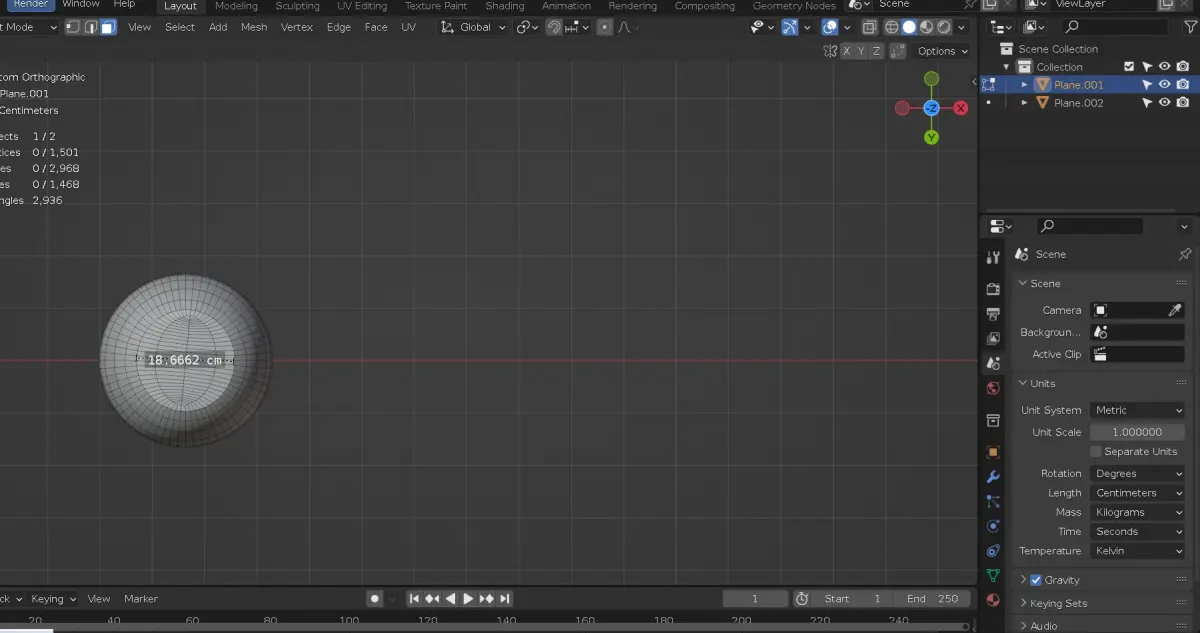This screenshot has height=633, width=1200.
Task: Uncheck the Gravity checkbox
Action: [1036, 580]
